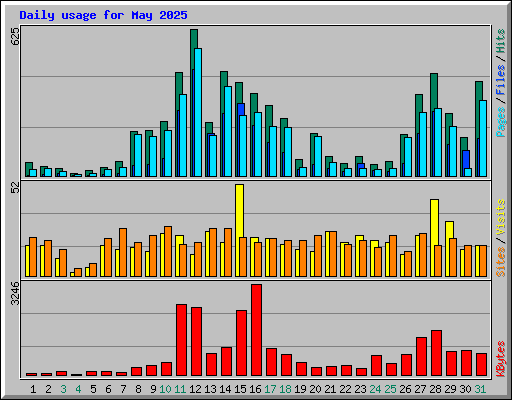Click the 3246 KBytes axis value
Viewport: 512px width, 400px height.
click(15, 293)
